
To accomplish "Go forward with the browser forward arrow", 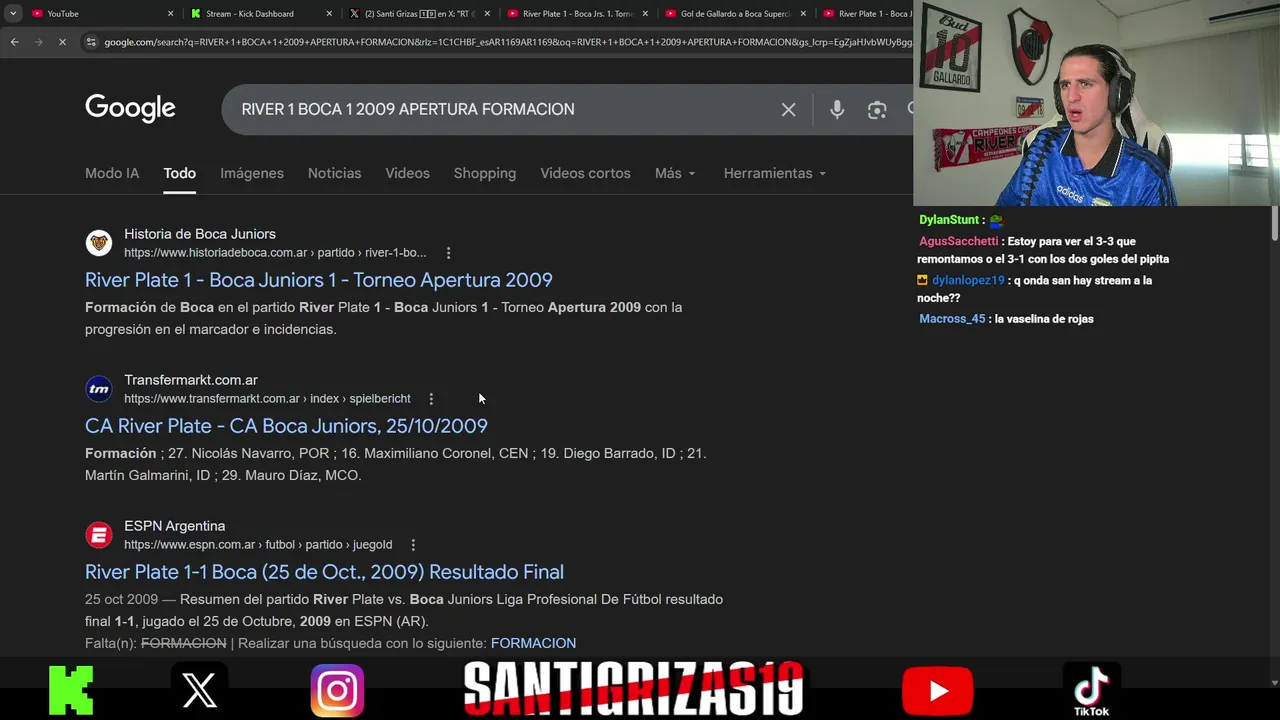I will 38,42.
